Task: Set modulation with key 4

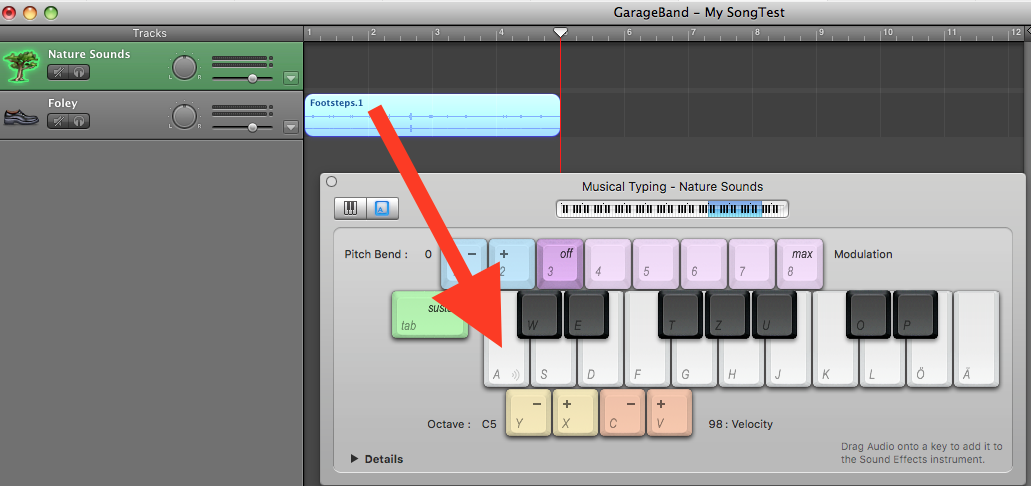Action: pos(608,264)
